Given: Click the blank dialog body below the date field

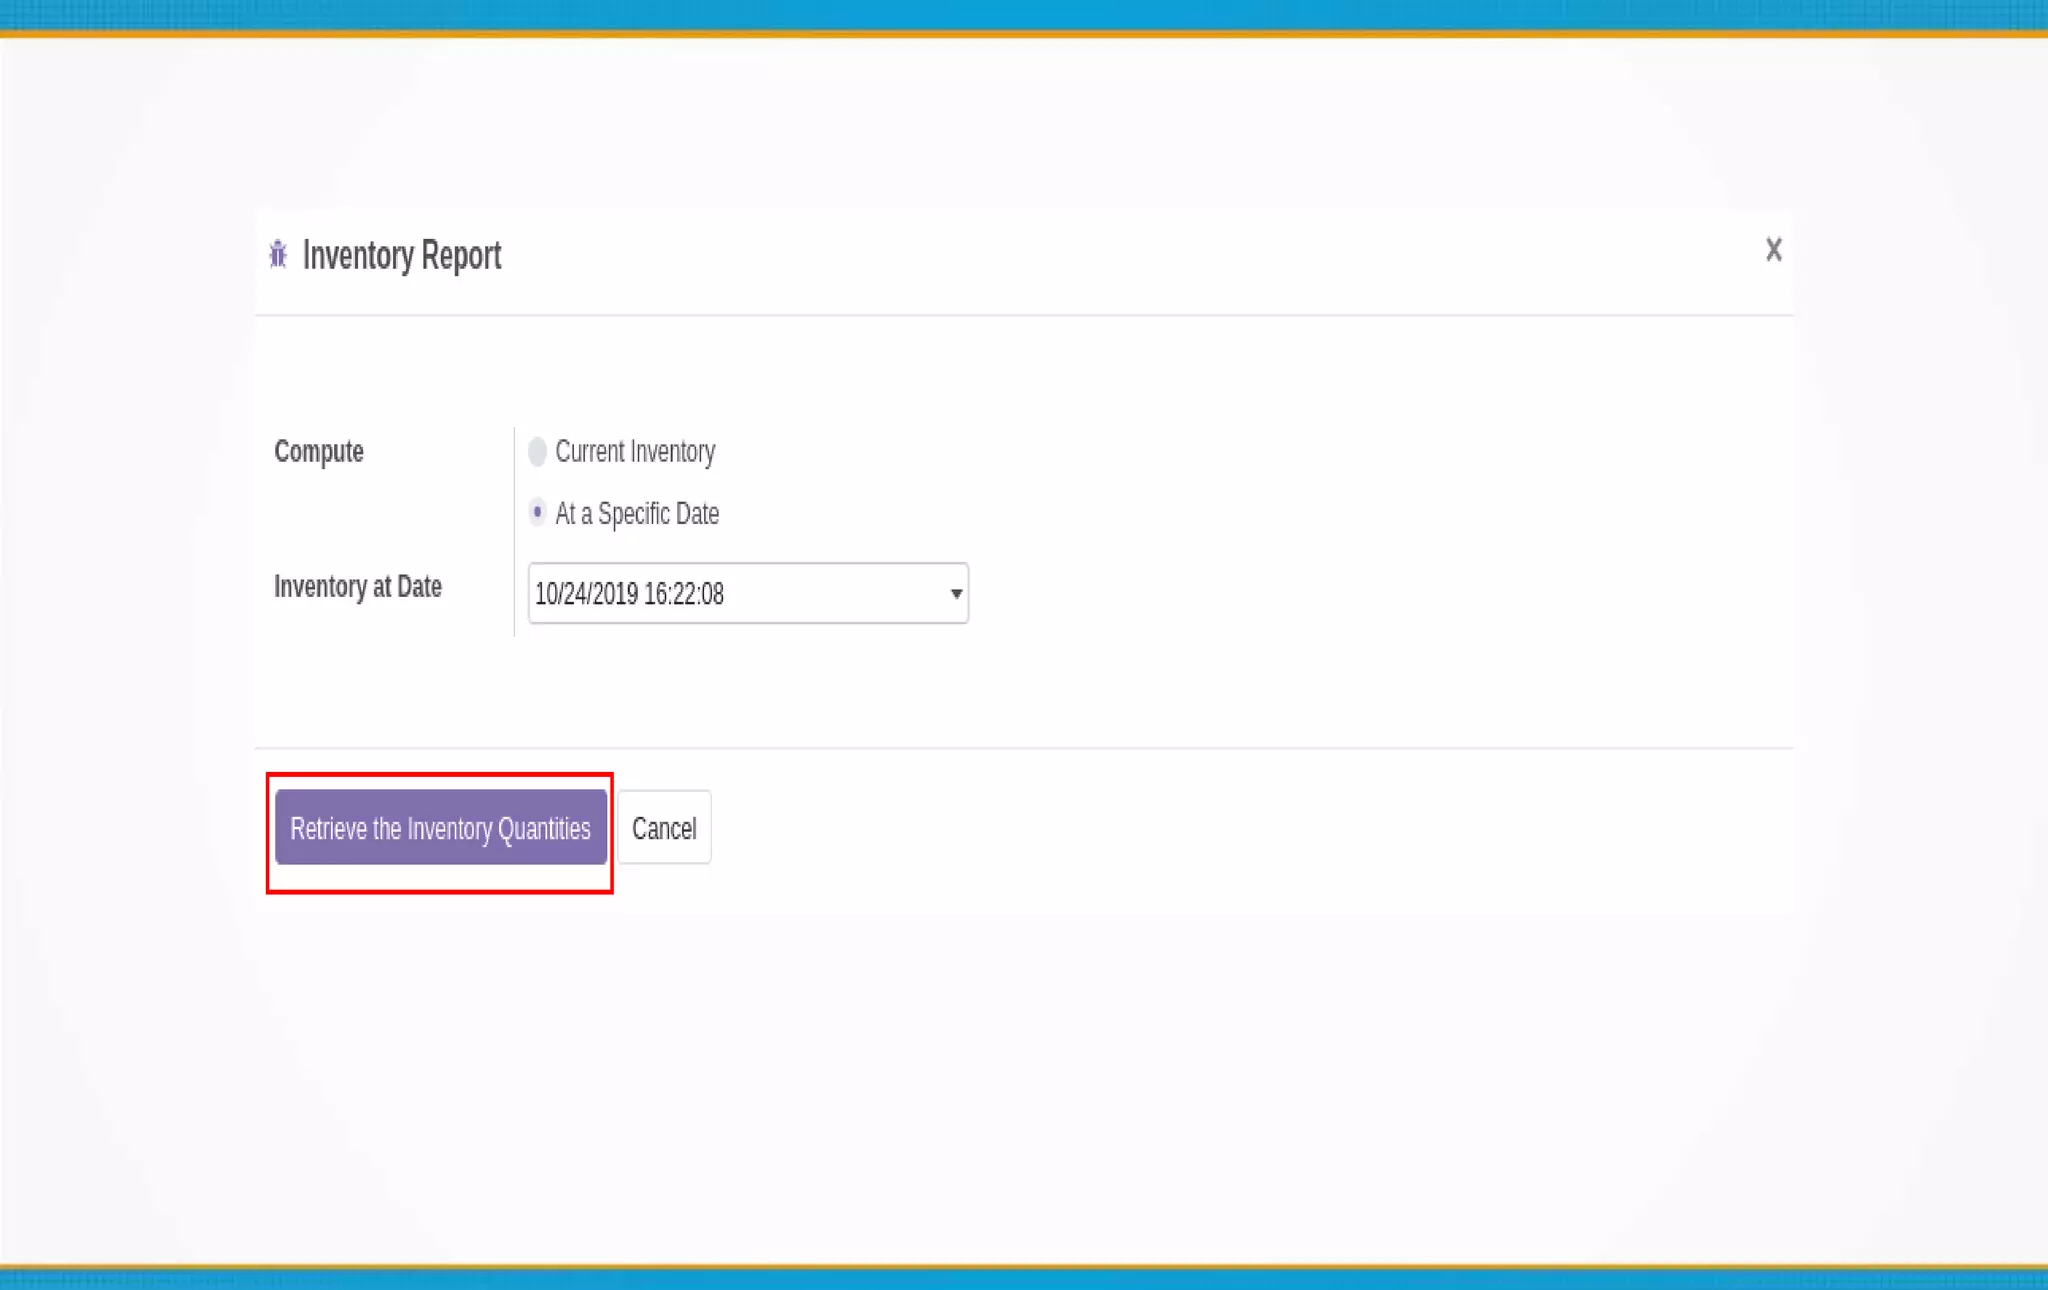Looking at the screenshot, I should click(x=1000, y=690).
